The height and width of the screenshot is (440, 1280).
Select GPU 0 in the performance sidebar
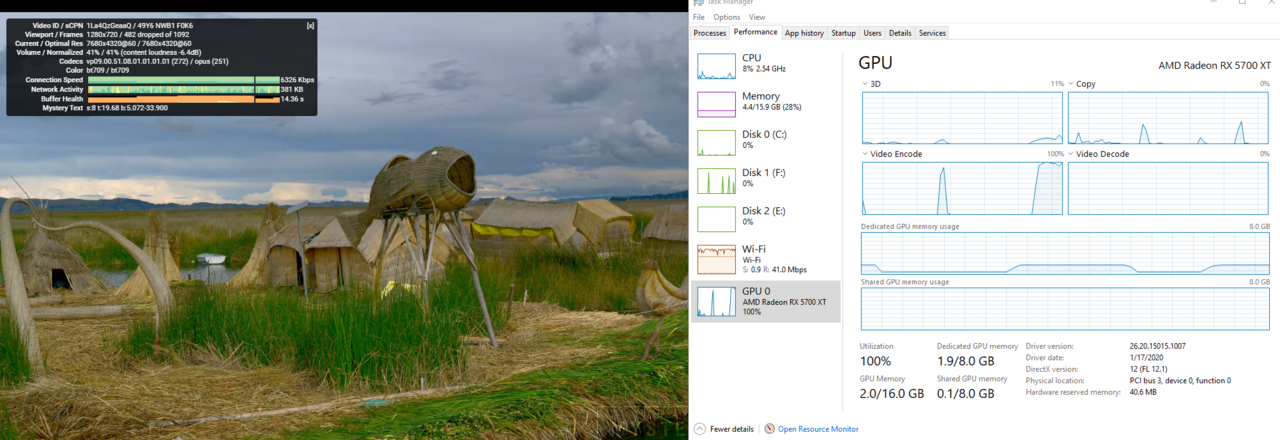pyautogui.click(x=766, y=302)
